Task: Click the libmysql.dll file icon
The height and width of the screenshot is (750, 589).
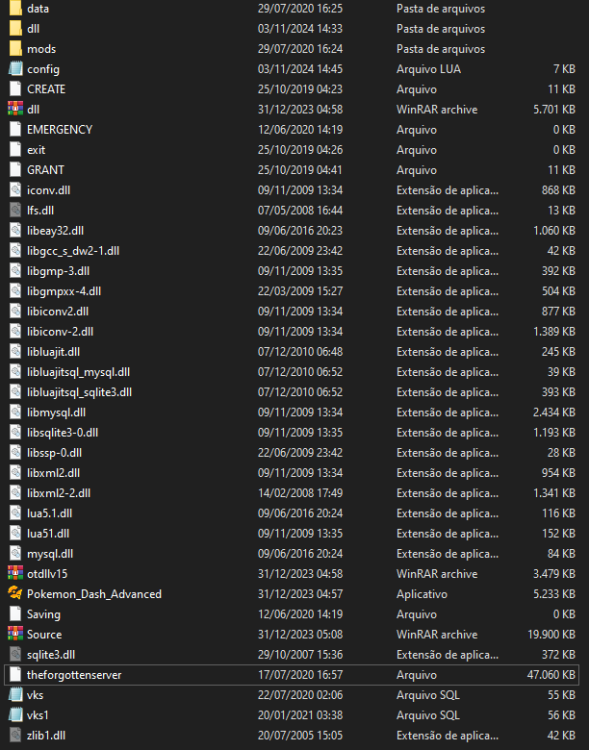Action: coord(15,412)
